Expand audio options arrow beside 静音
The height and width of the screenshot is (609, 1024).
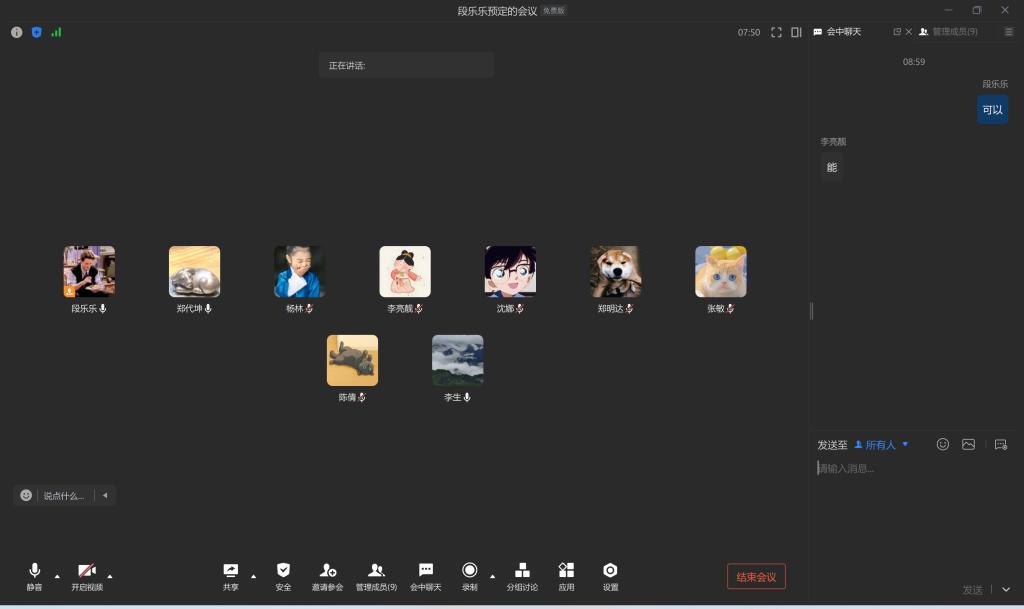57,576
